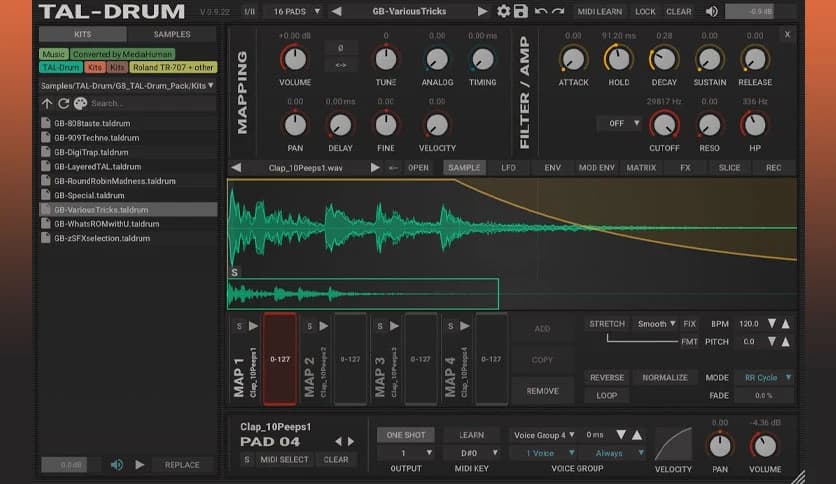This screenshot has height=484, width=836.
Task: Expand the Samples/TAL-Drum folder path dropdown
Action: (127, 85)
